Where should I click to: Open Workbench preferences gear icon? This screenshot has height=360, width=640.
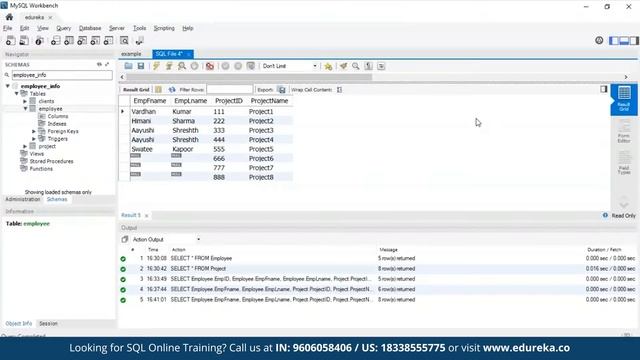(x=599, y=40)
